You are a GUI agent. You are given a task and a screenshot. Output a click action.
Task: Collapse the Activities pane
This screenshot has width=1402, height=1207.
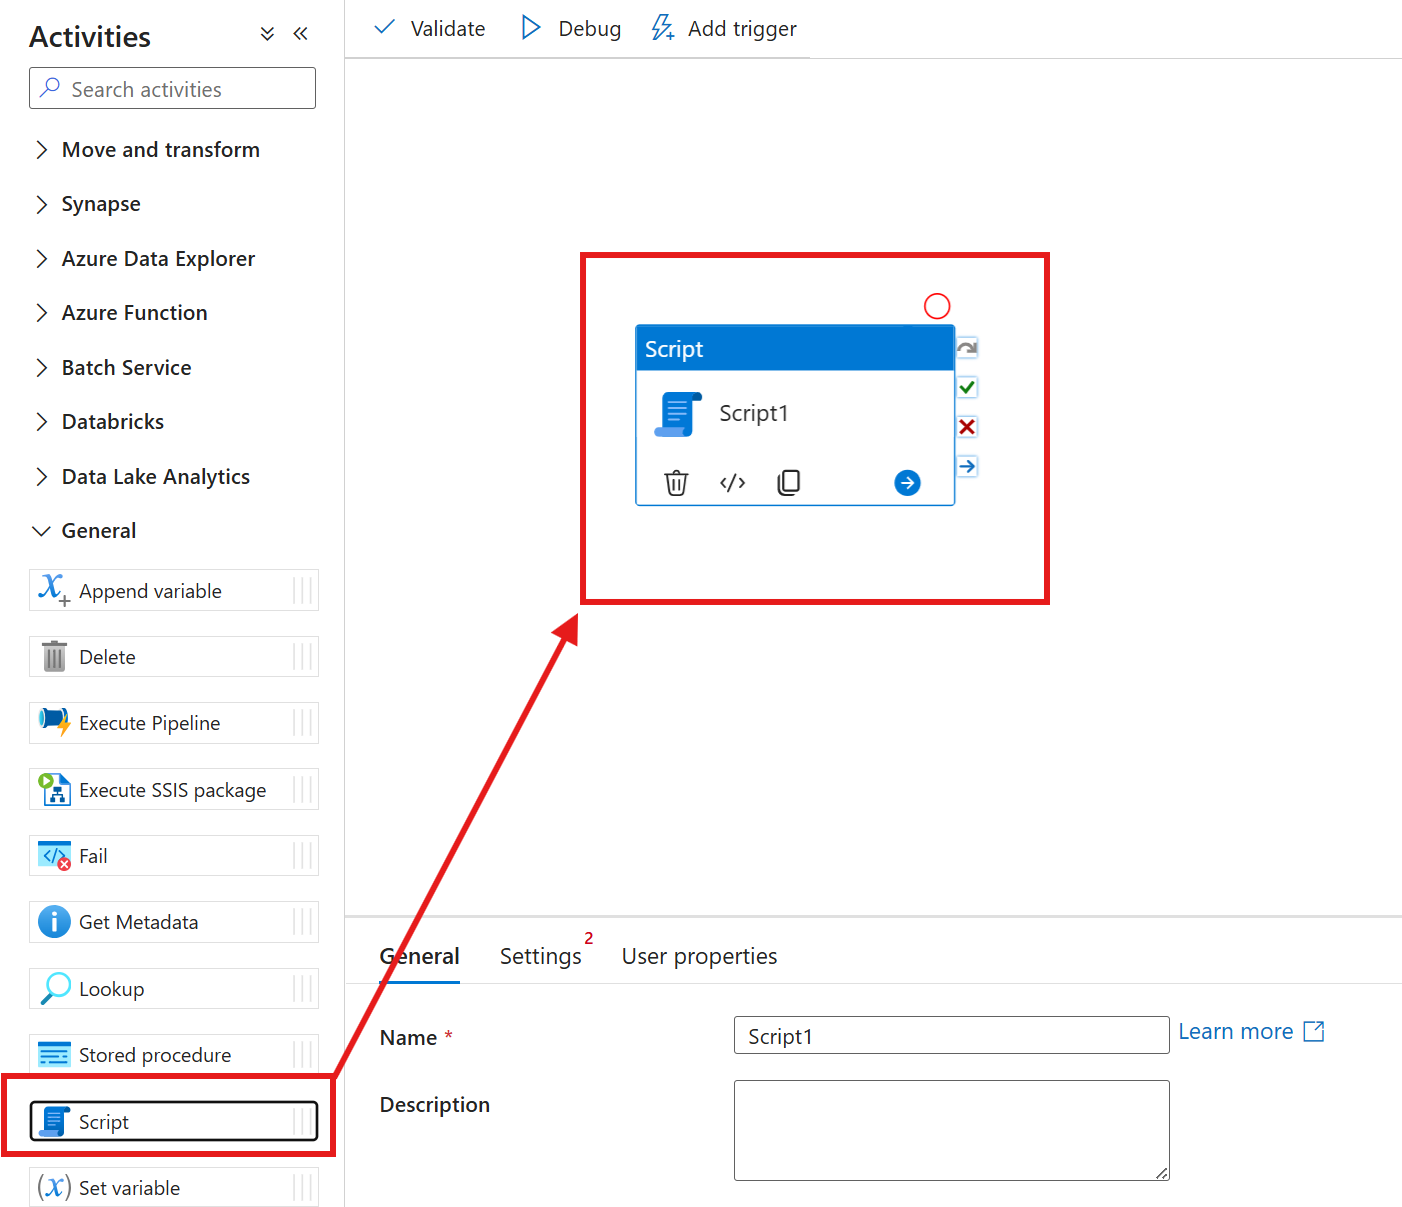point(300,34)
